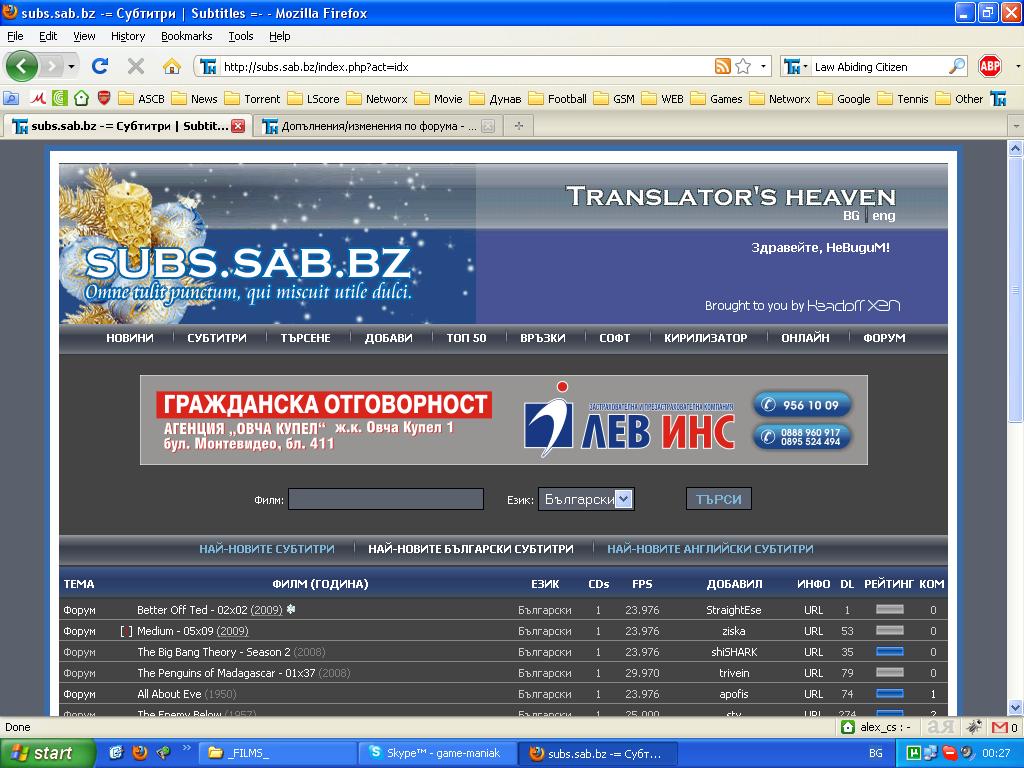1024x768 pixels.
Task: Open the View menu
Action: pyautogui.click(x=84, y=36)
